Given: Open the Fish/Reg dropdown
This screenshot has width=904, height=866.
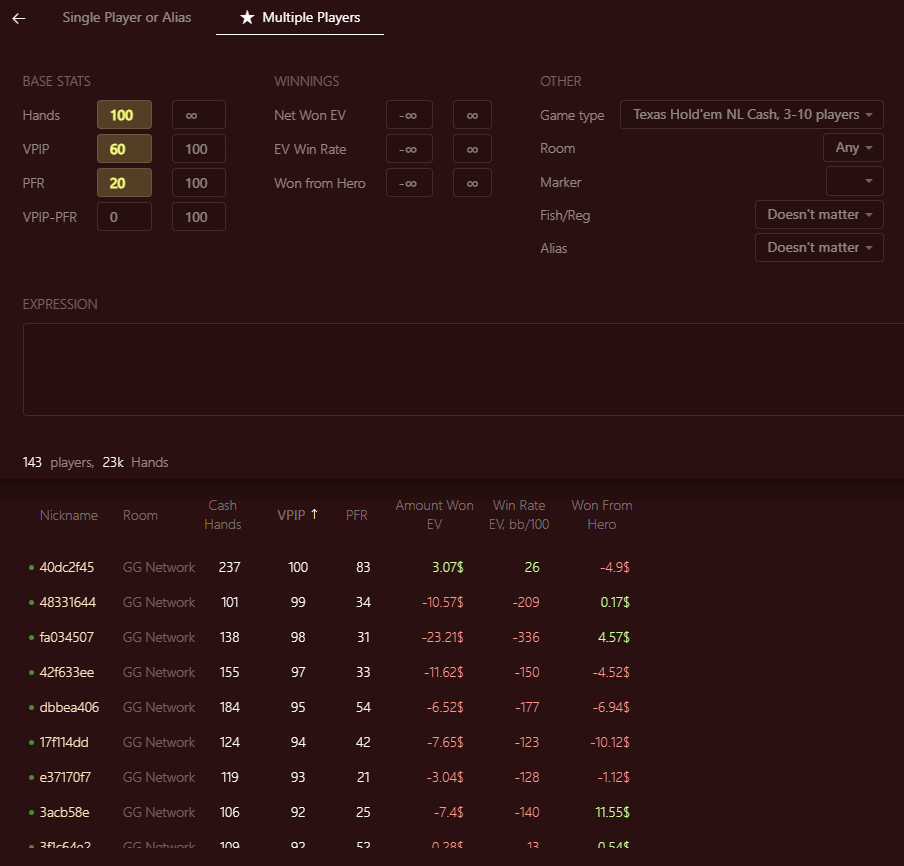Looking at the screenshot, I should pyautogui.click(x=819, y=214).
